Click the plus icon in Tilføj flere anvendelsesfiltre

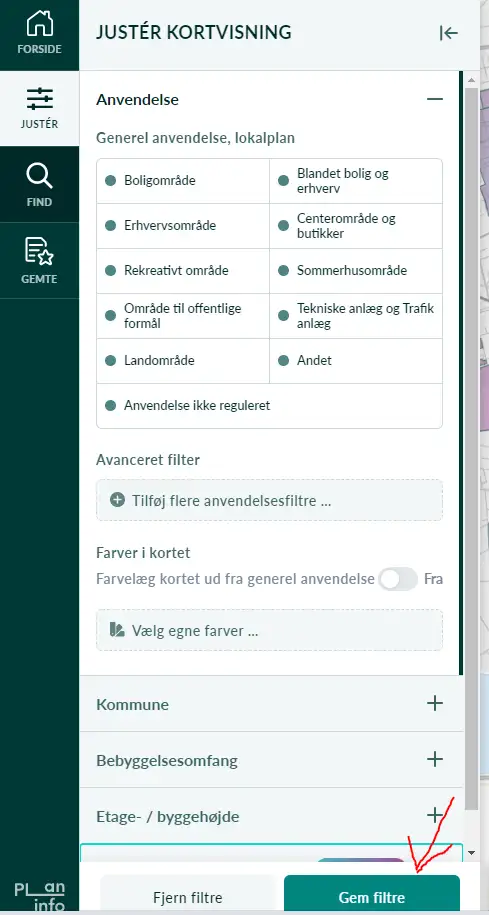tap(117, 500)
